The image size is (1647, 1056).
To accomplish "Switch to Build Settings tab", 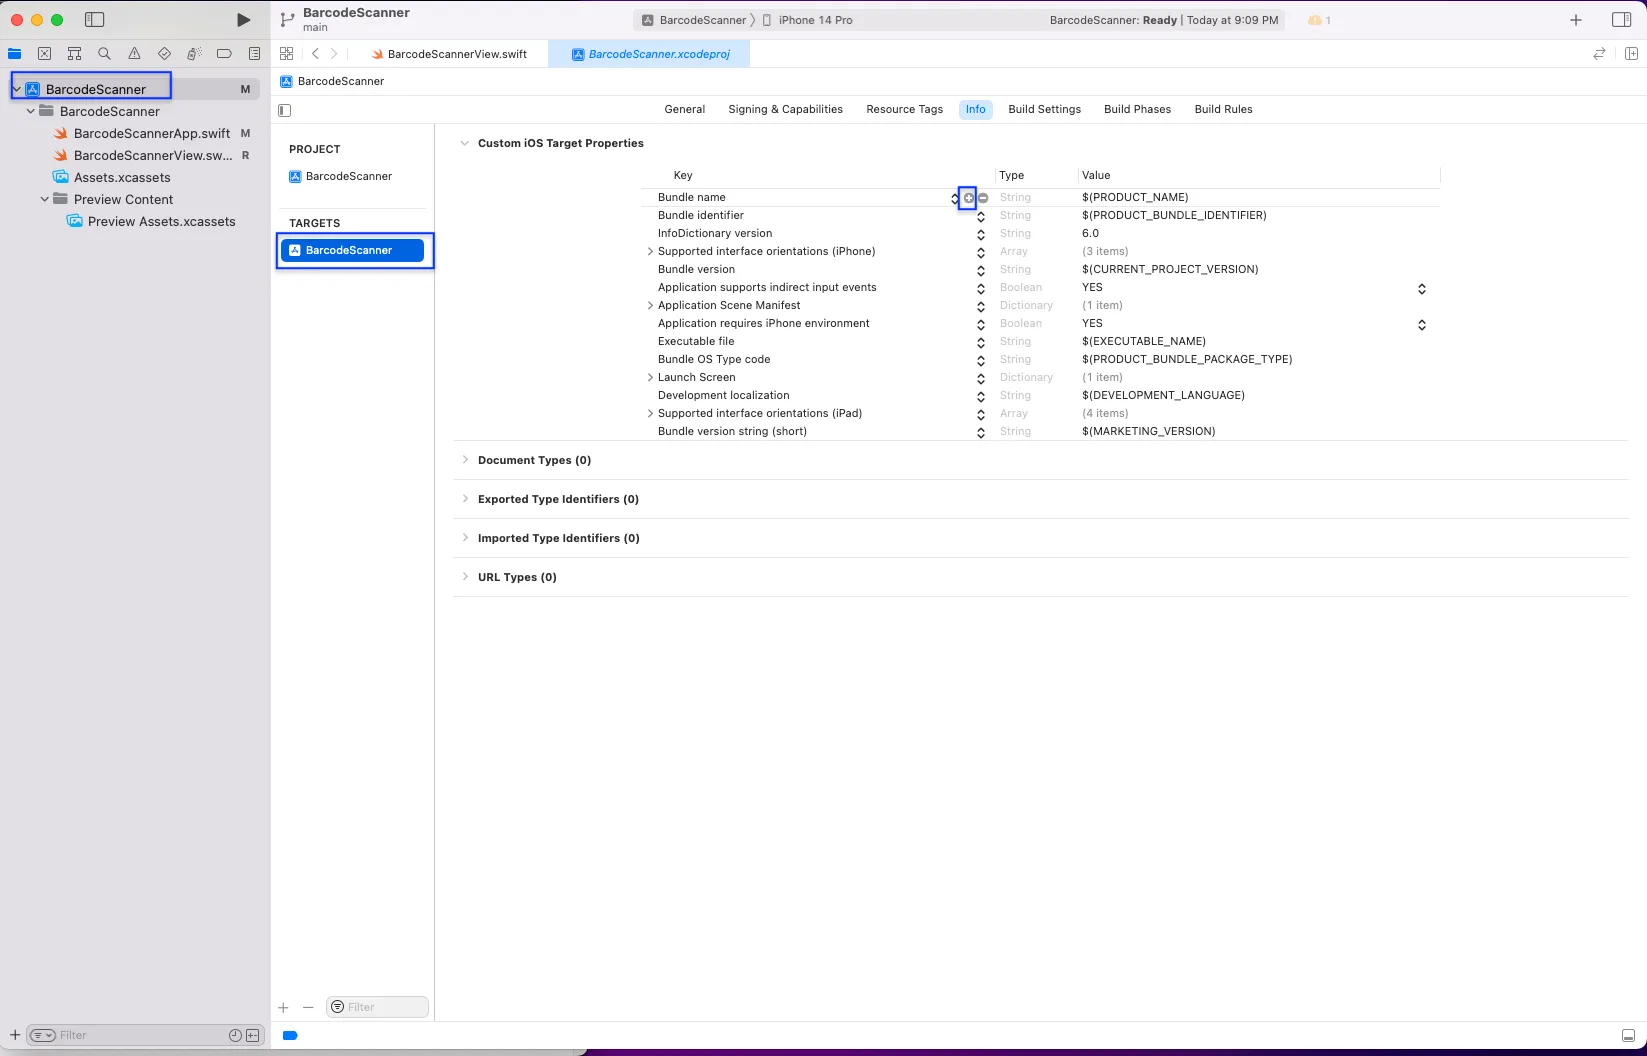I will pyautogui.click(x=1044, y=110).
